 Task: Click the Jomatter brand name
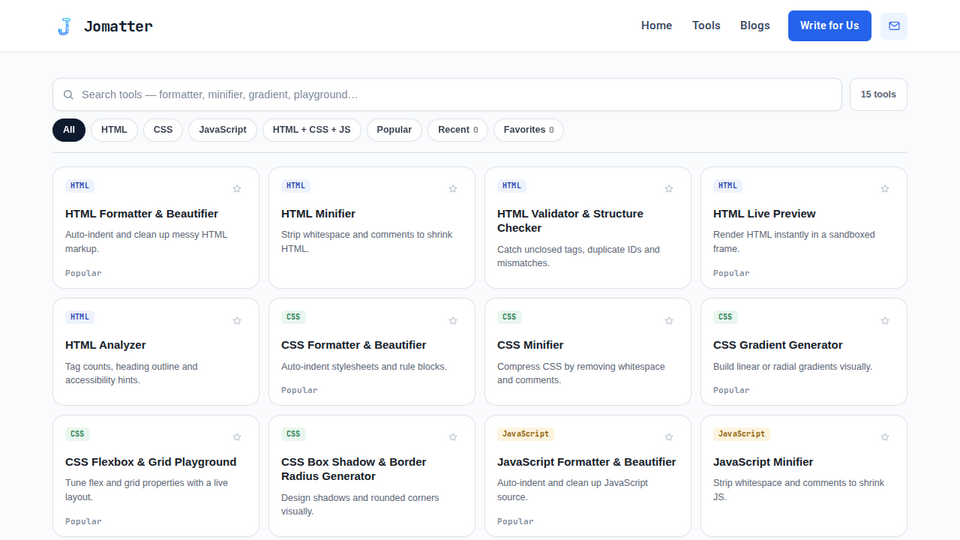(x=118, y=26)
